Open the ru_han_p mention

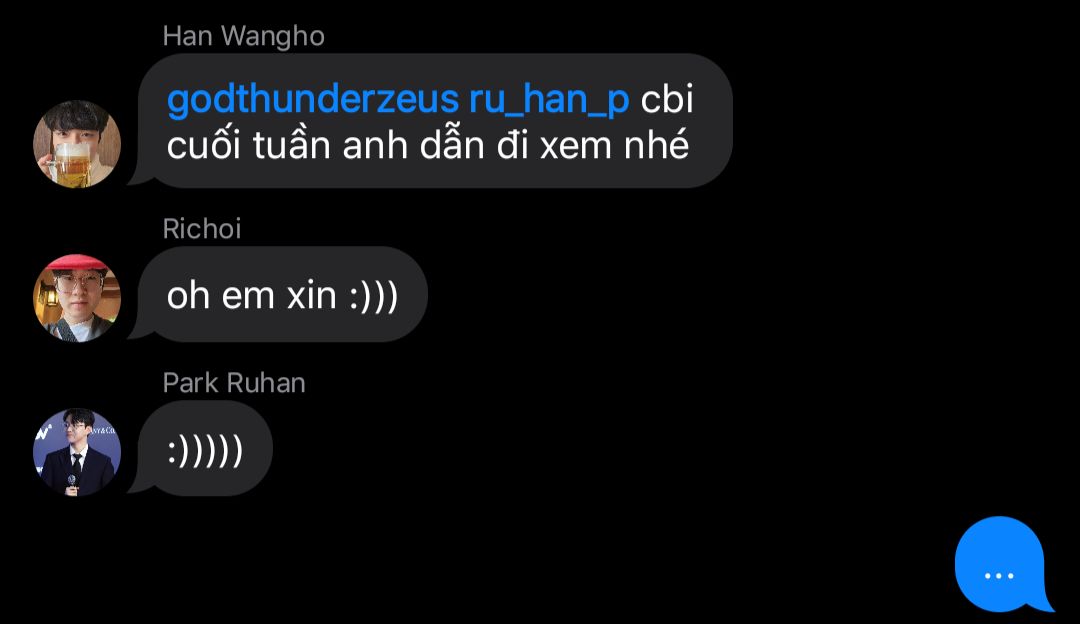549,101
